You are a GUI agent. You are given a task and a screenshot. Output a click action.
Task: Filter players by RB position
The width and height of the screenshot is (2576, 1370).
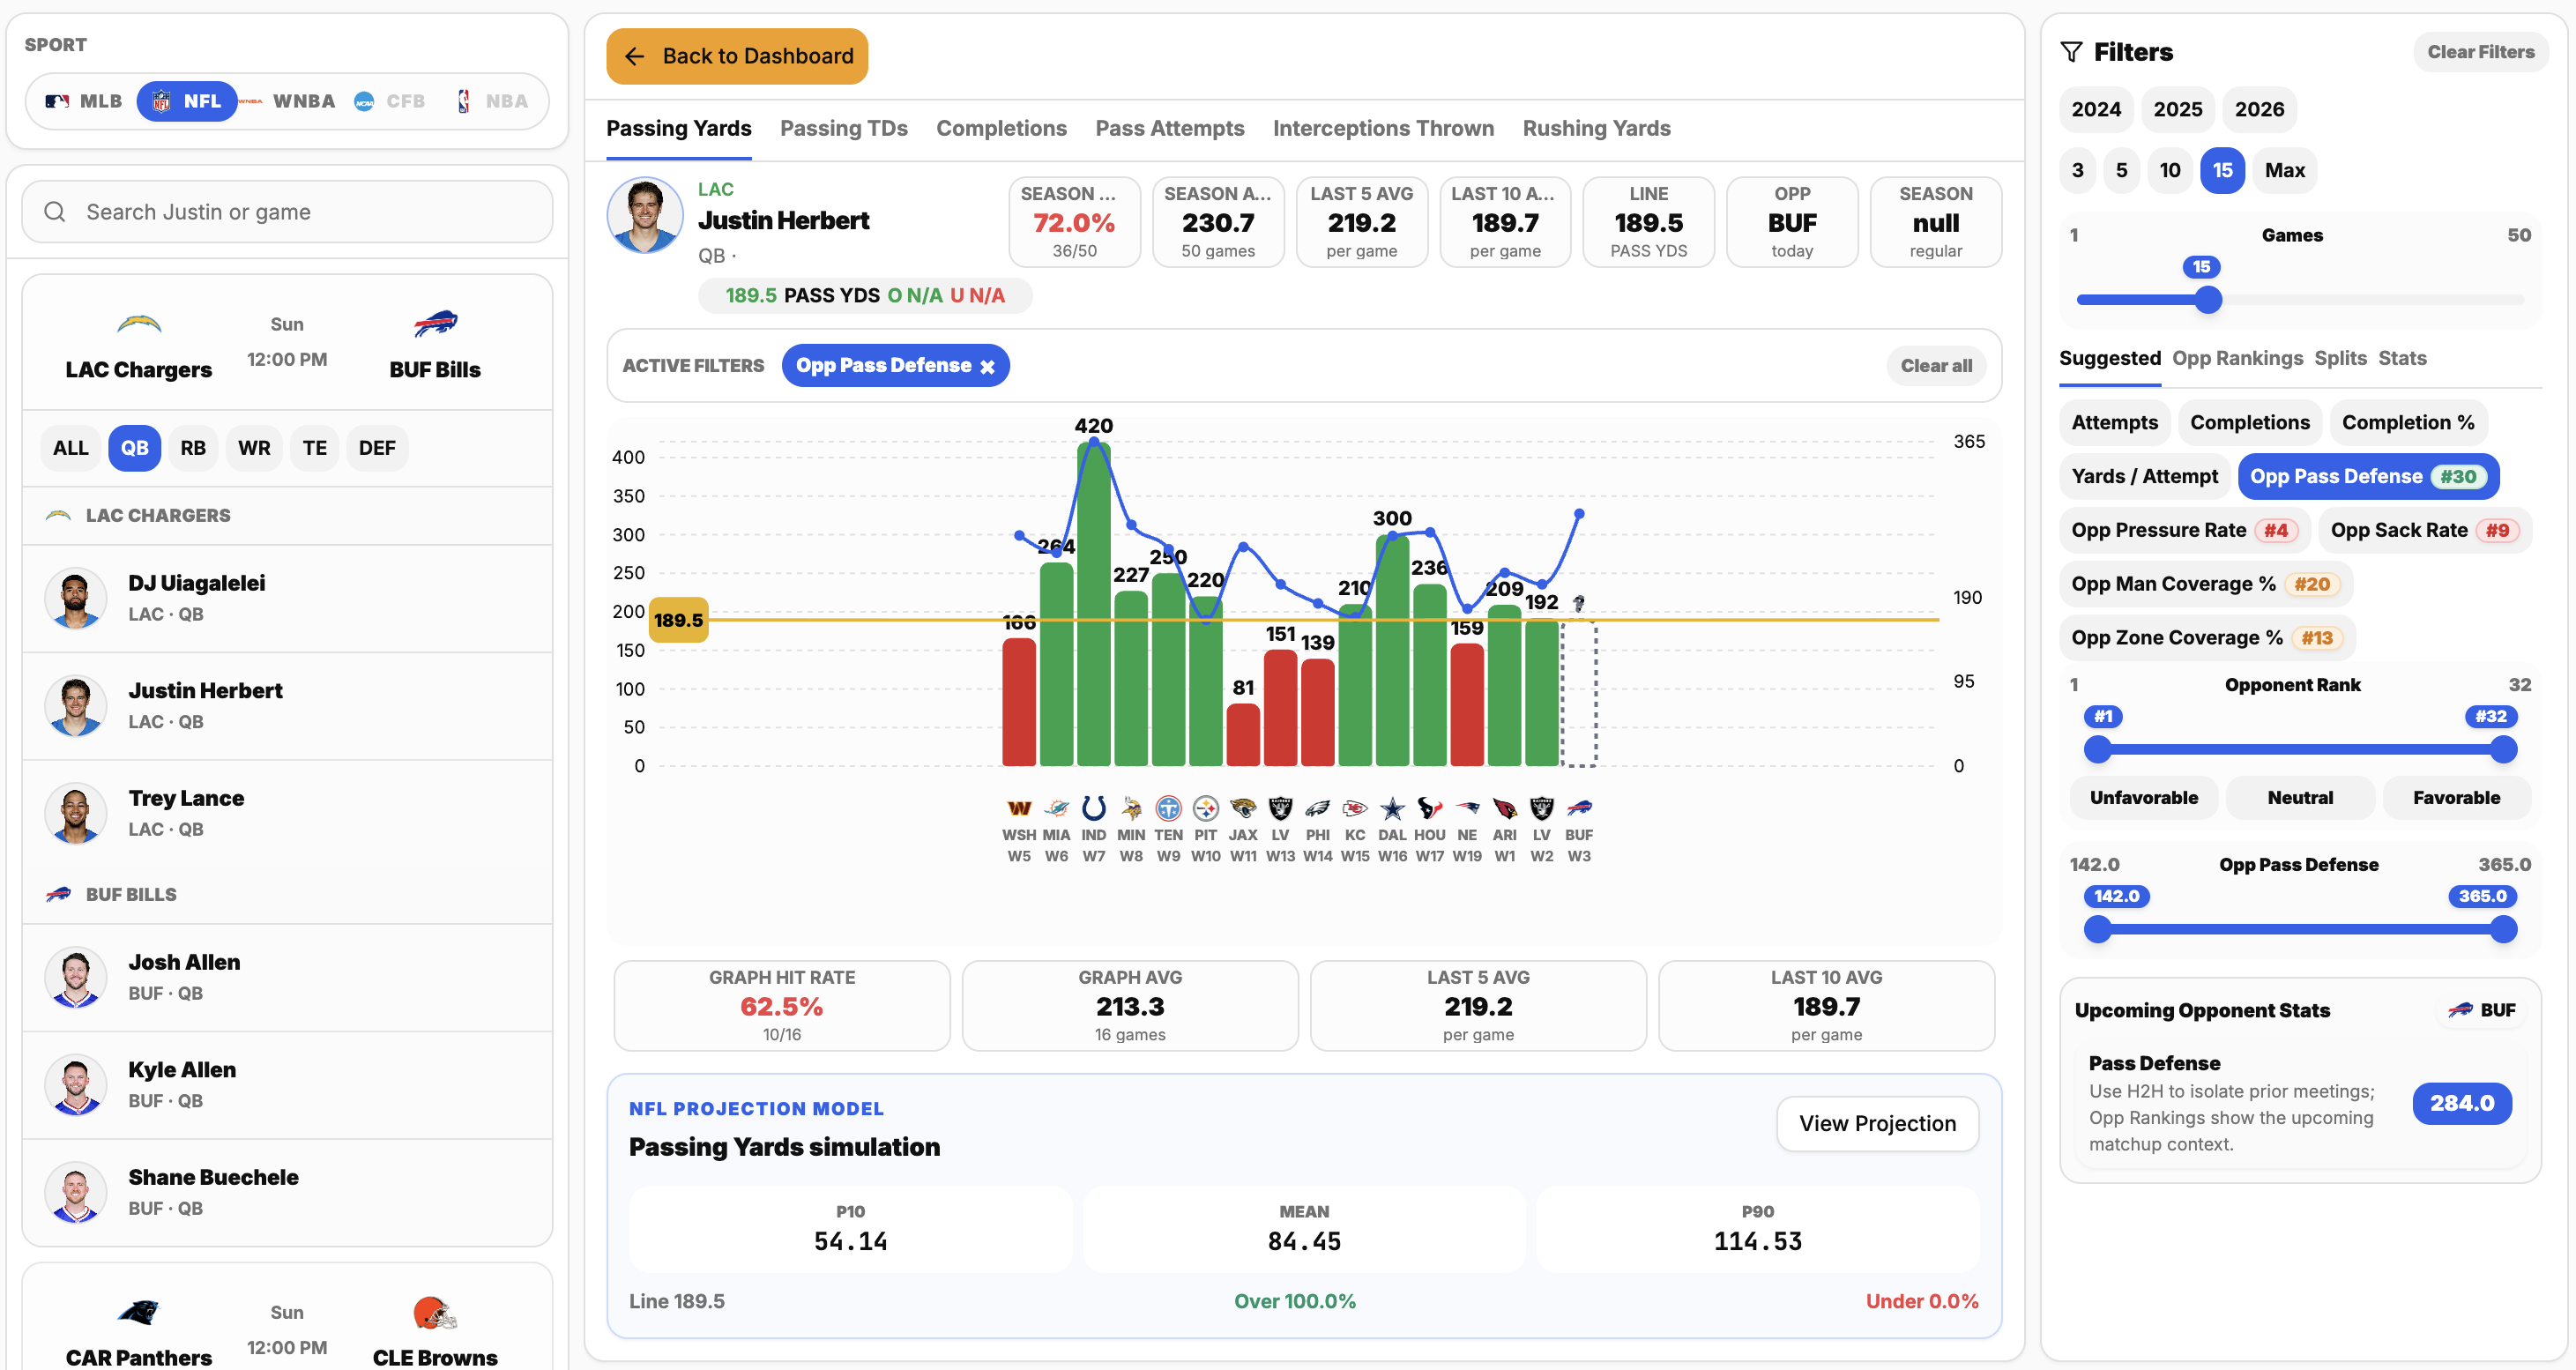pyautogui.click(x=193, y=448)
